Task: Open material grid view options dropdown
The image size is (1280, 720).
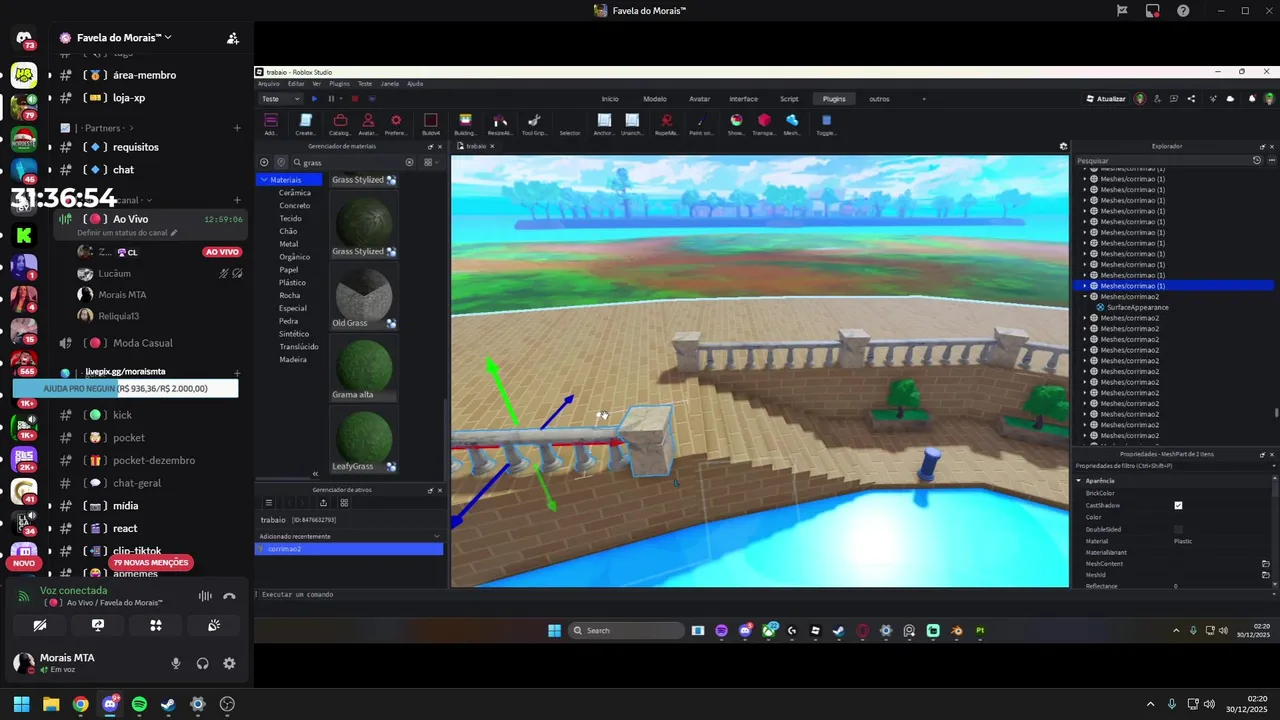Action: point(429,162)
